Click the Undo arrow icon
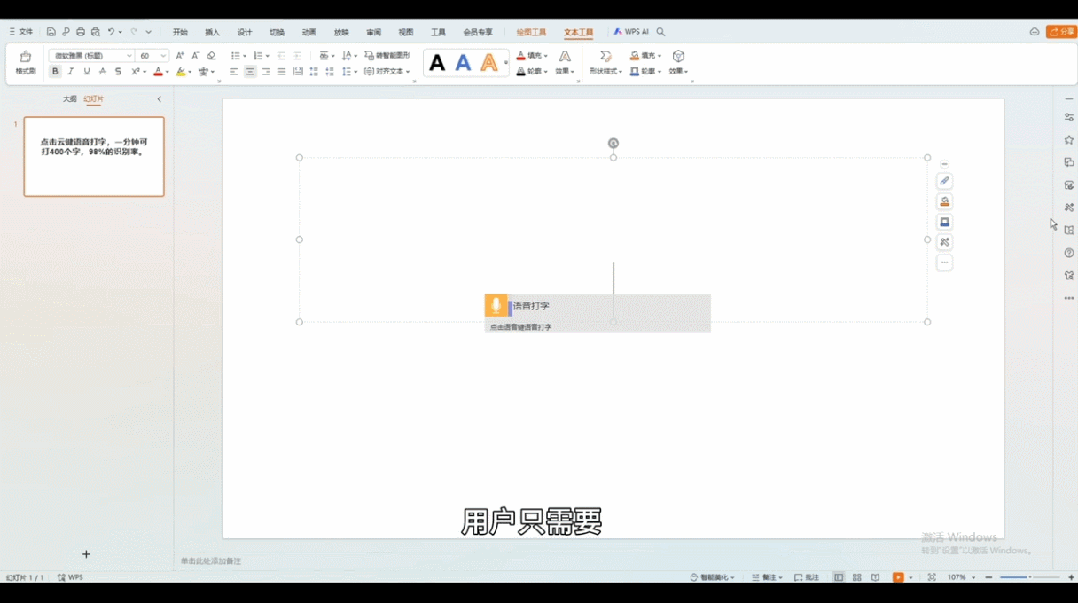Viewport: 1078px width, 603px height. (111, 32)
